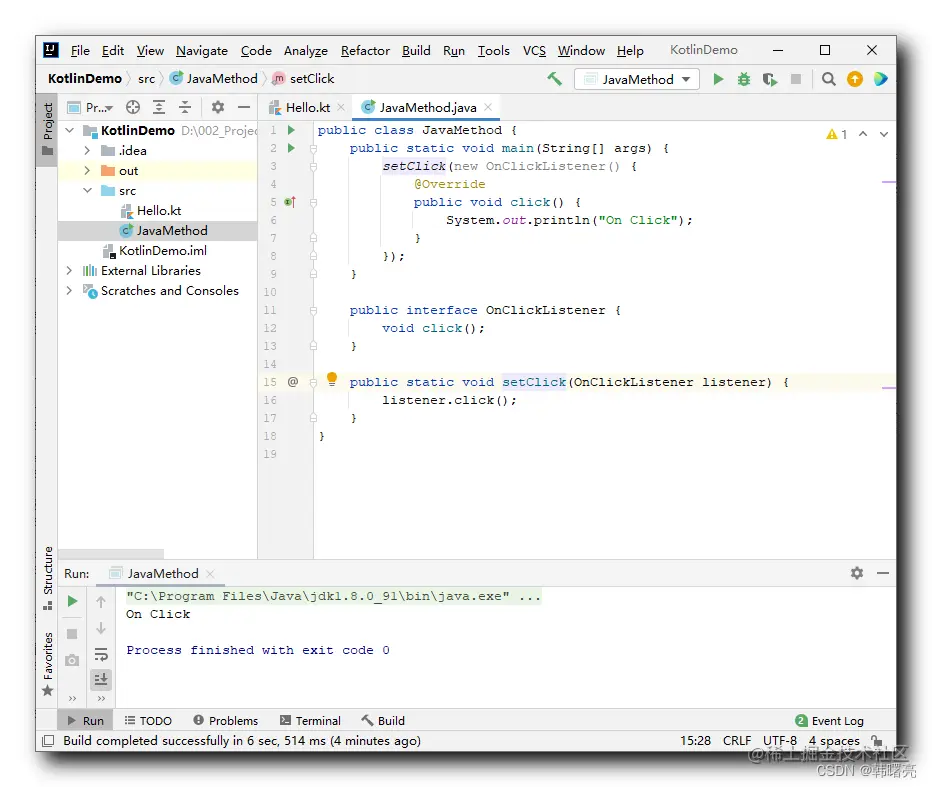Open Project panel gear settings
932x787 pixels.
[218, 107]
